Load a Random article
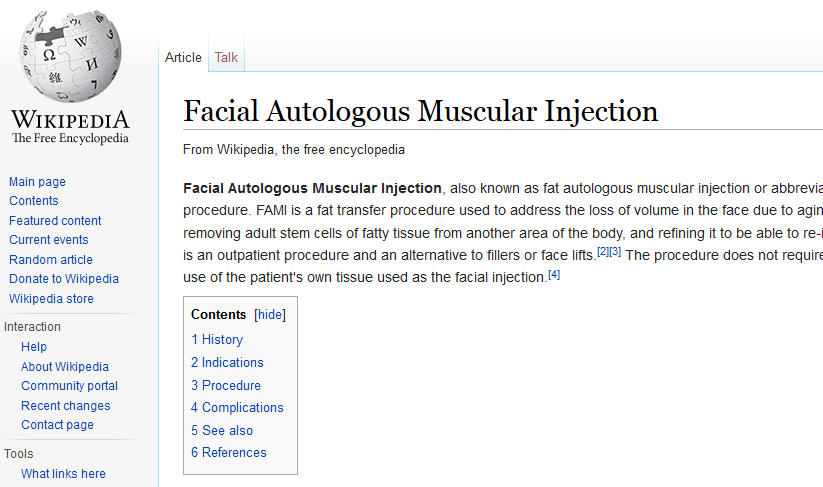The height and width of the screenshot is (487, 823). [x=51, y=260]
